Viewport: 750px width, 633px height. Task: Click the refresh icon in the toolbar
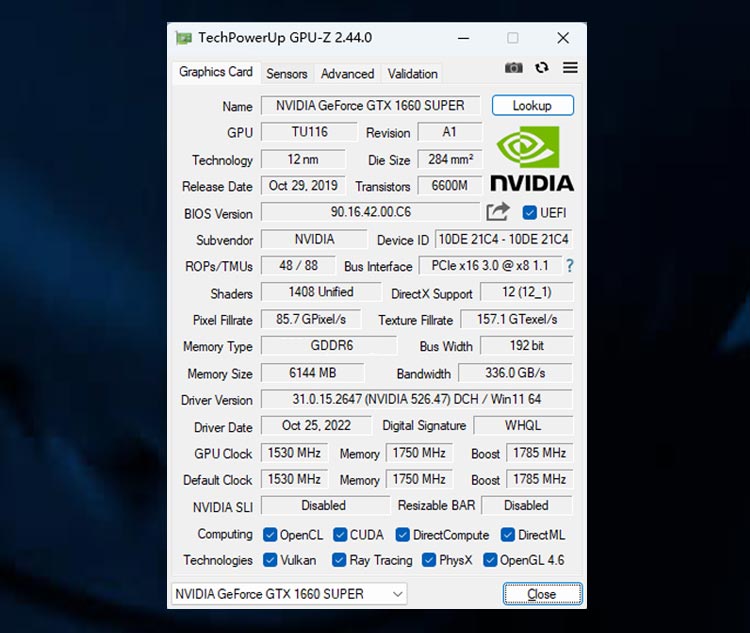coord(542,68)
